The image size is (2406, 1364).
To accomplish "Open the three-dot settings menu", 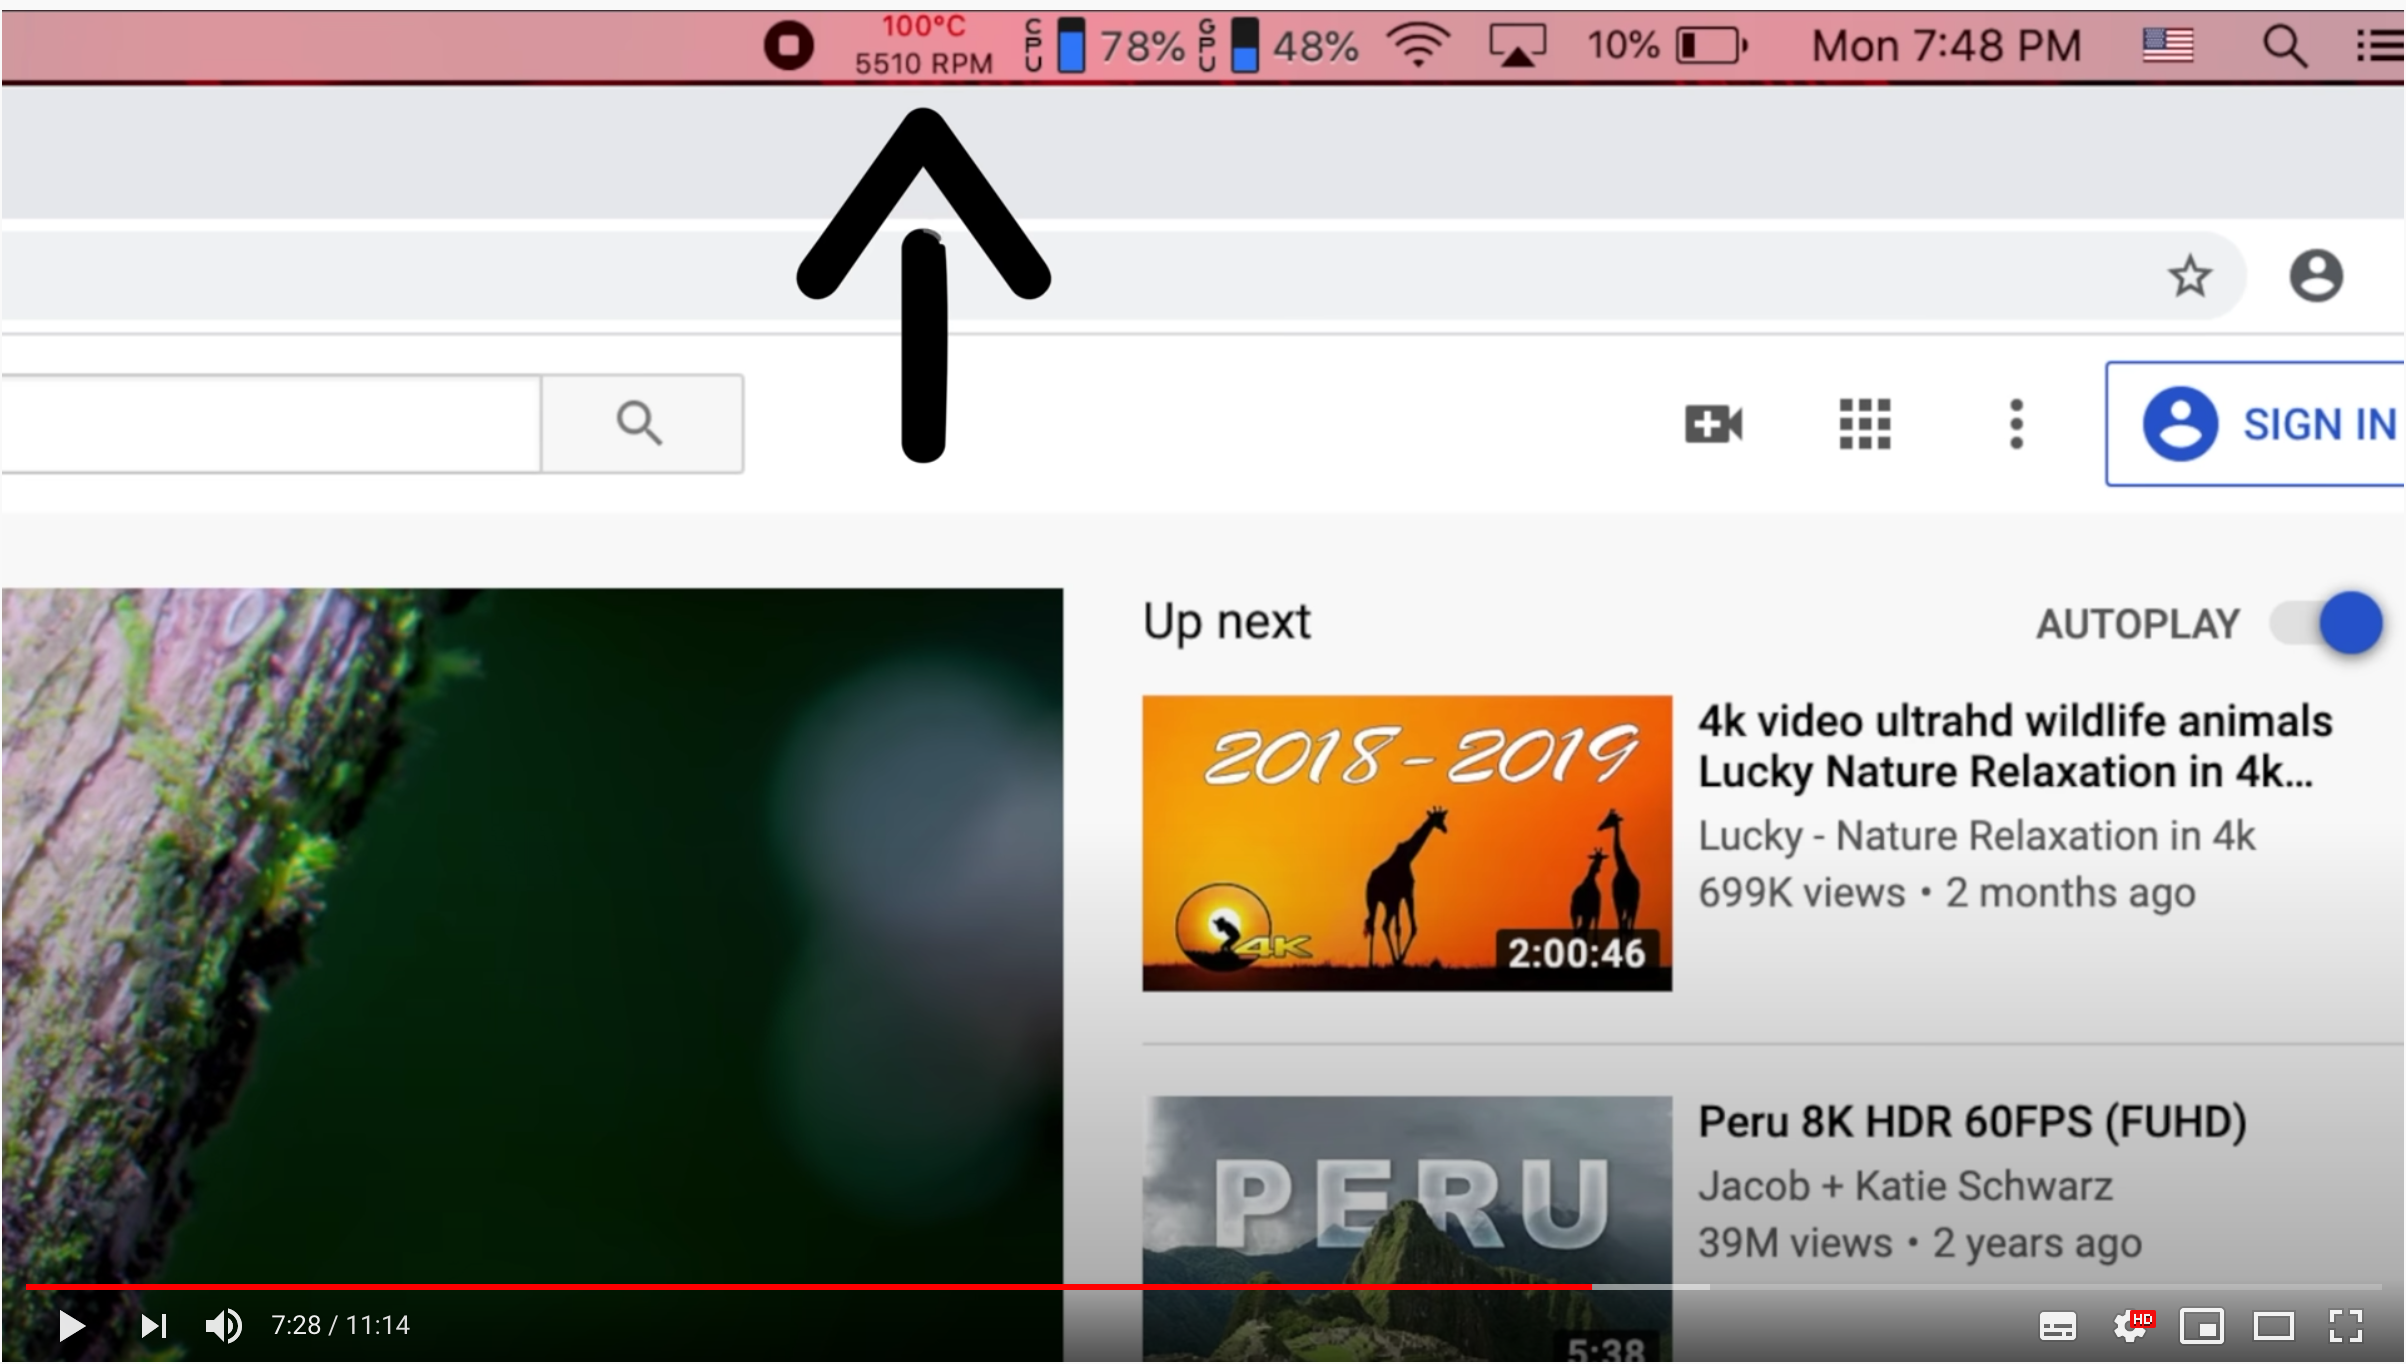I will 2016,424.
